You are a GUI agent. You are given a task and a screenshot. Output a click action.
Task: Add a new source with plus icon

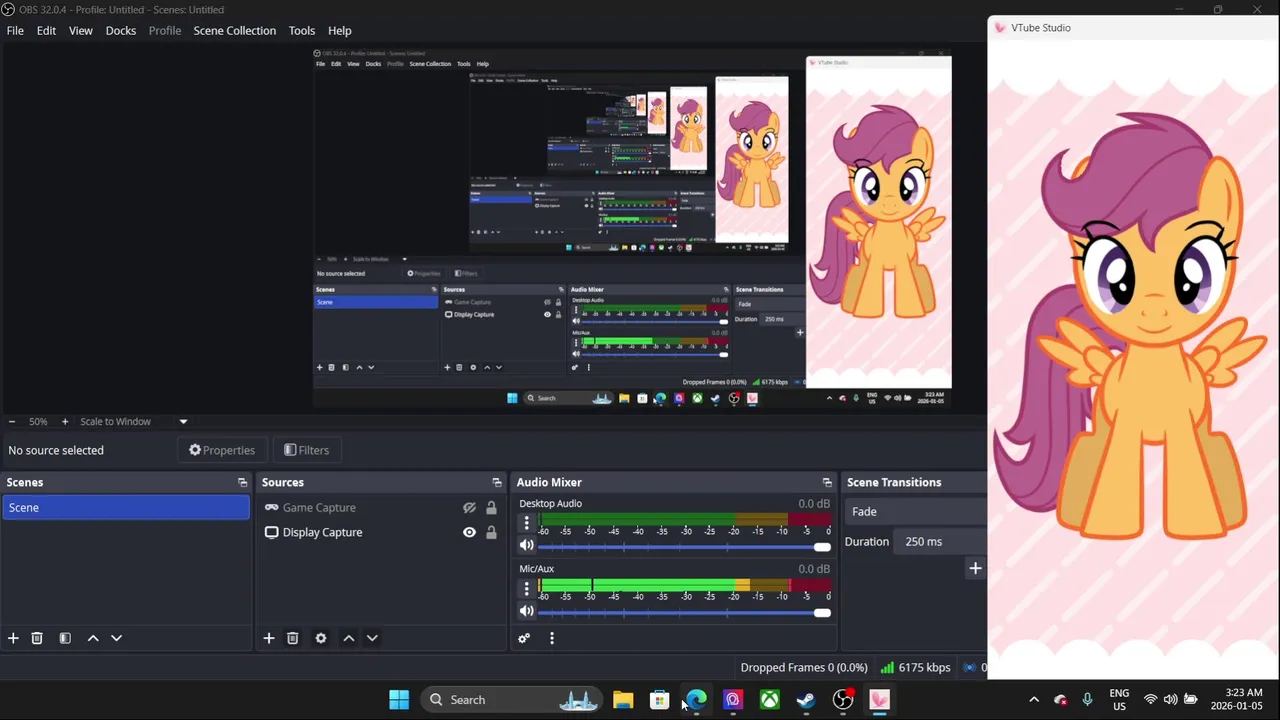pyautogui.click(x=268, y=638)
